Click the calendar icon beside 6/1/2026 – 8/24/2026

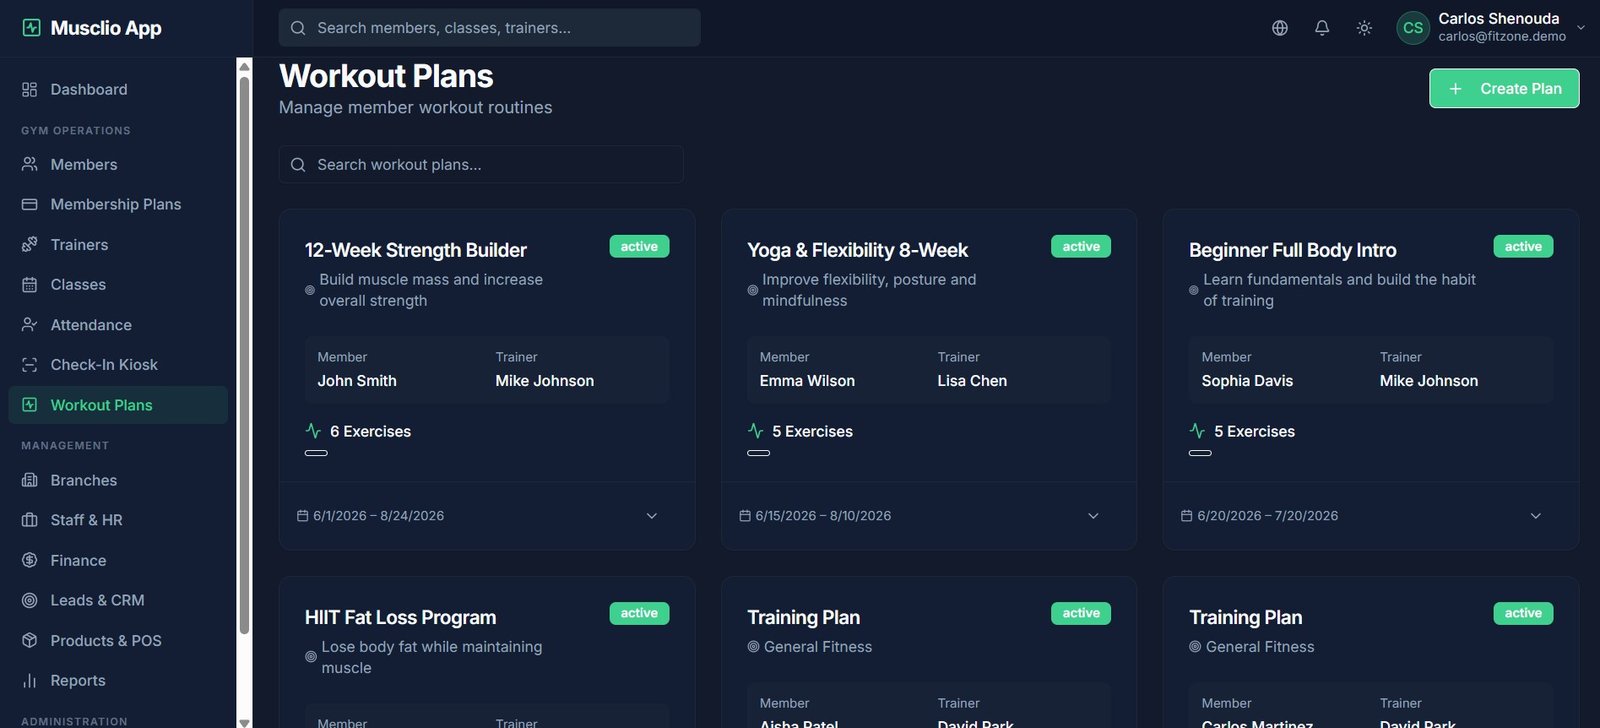[x=303, y=516]
